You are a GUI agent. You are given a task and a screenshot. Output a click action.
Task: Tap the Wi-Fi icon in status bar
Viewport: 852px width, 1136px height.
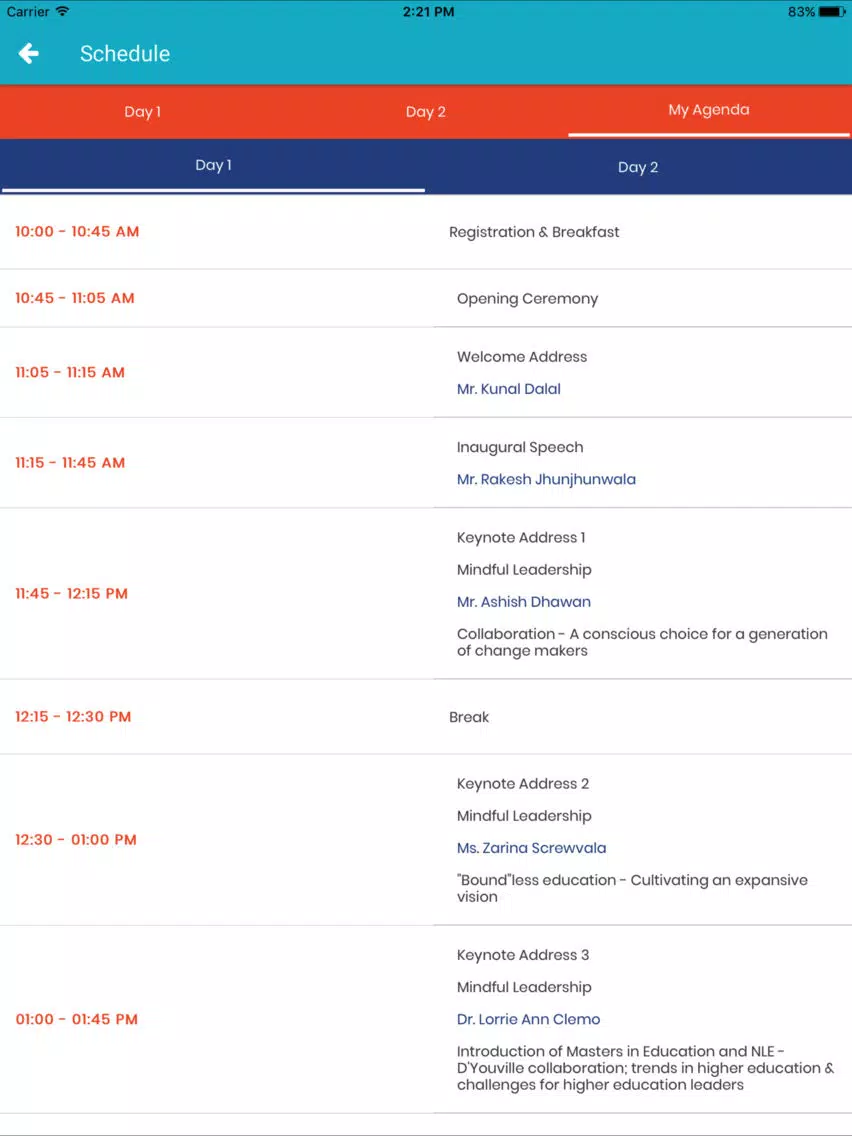[x=62, y=12]
